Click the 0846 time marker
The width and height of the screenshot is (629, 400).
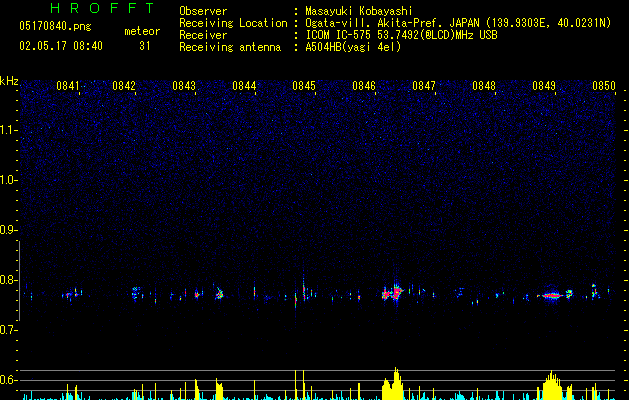pos(364,85)
